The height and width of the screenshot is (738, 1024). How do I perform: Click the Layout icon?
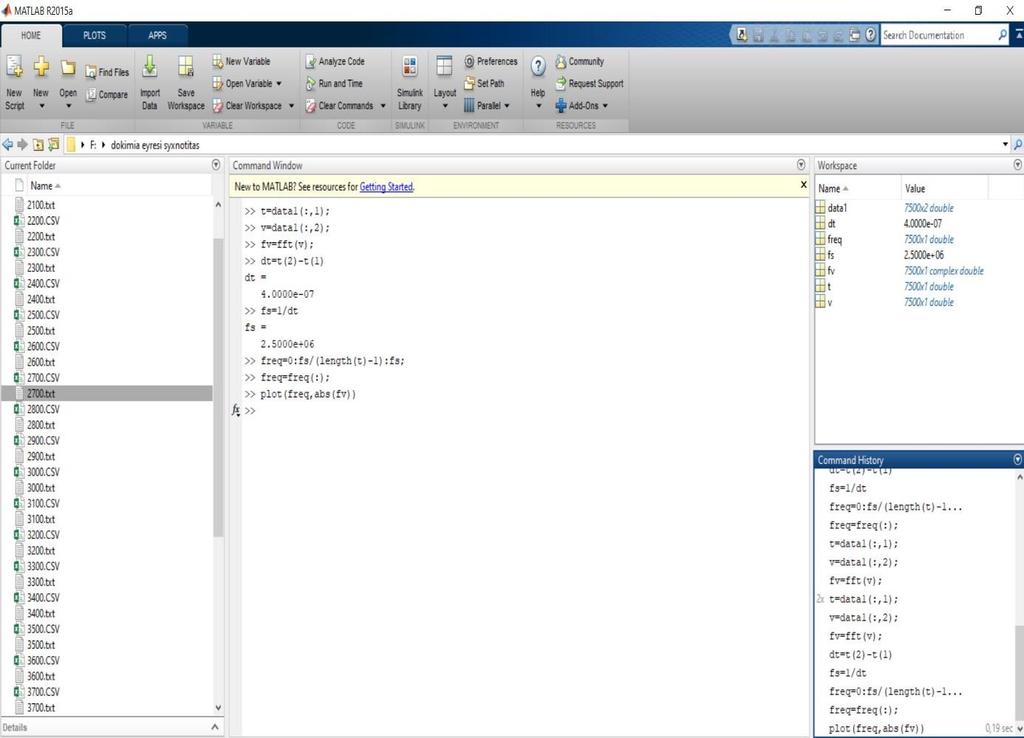pos(444,66)
